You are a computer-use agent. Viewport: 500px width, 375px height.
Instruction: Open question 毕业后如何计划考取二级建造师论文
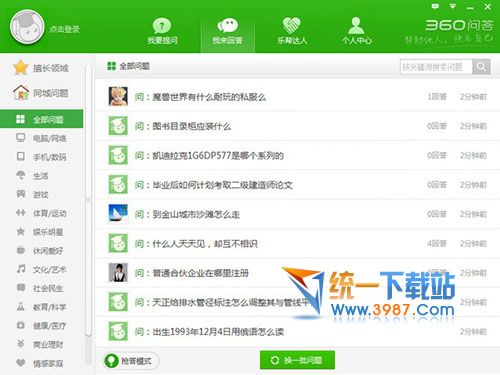tap(222, 185)
